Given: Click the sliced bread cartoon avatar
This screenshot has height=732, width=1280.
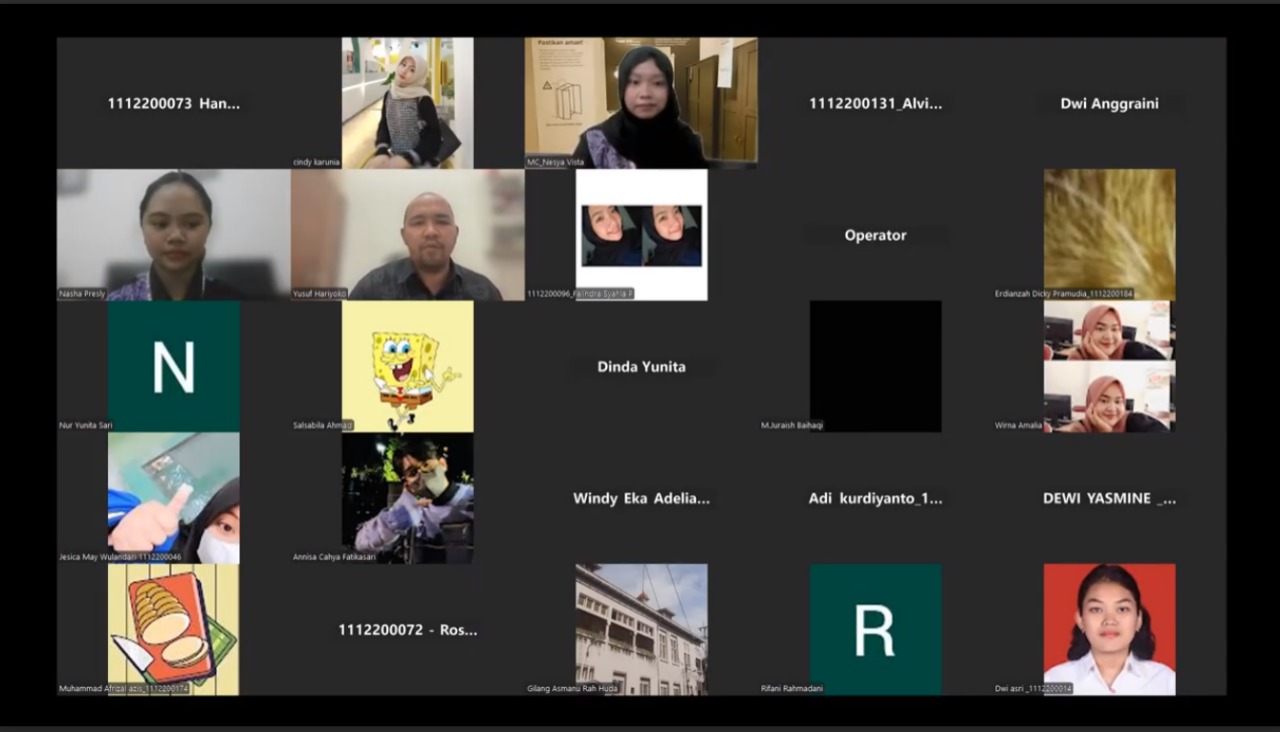Looking at the screenshot, I should (x=173, y=629).
